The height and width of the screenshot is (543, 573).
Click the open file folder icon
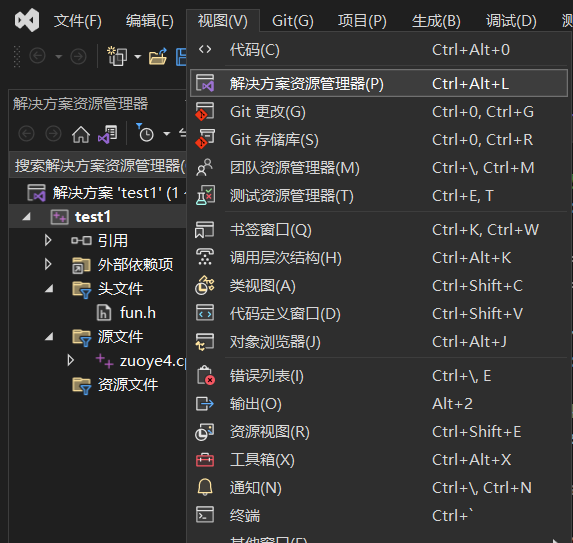pos(158,57)
